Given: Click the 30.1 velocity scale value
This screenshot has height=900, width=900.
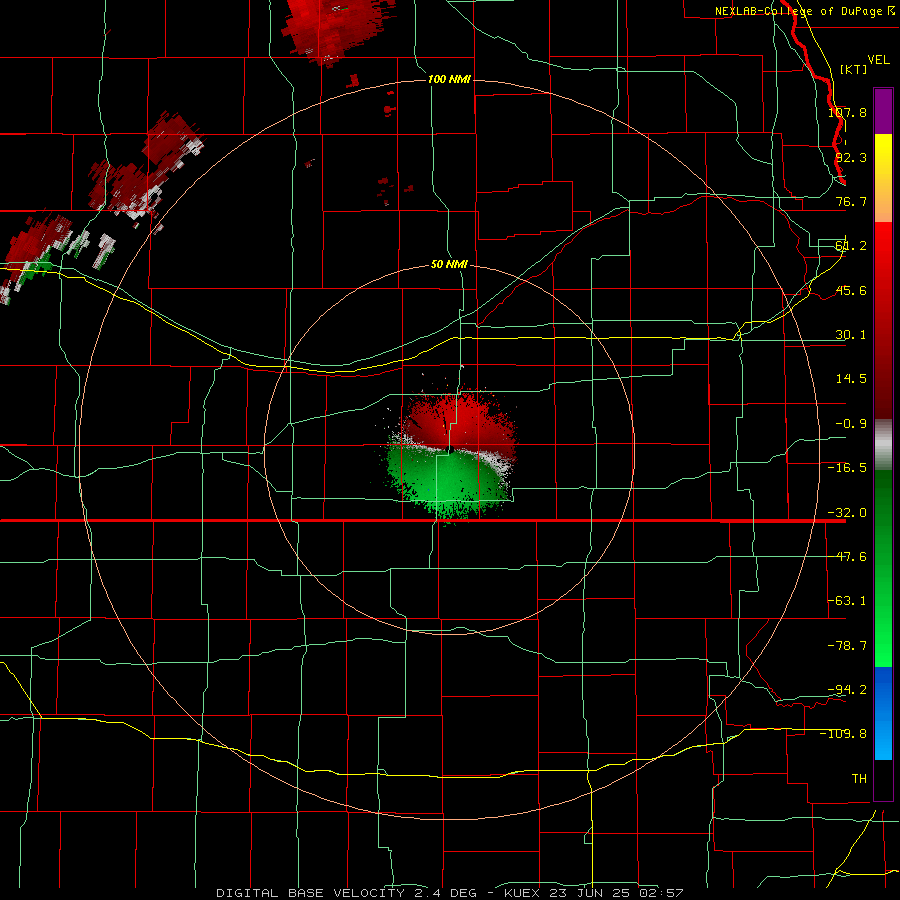Looking at the screenshot, I should click(x=851, y=335).
